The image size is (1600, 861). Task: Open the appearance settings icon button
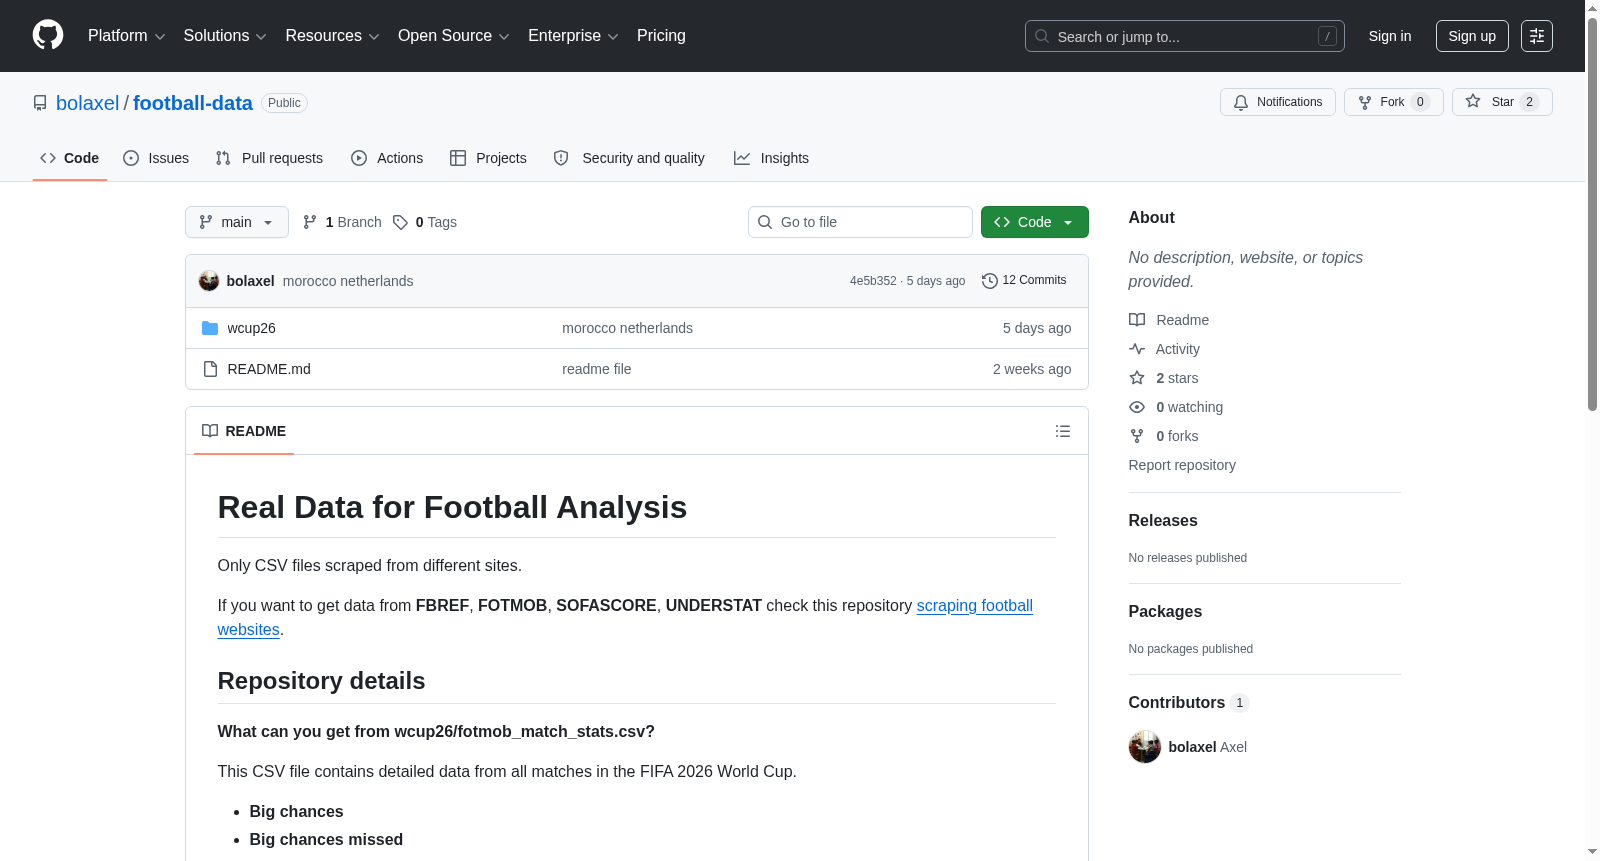[x=1537, y=36]
